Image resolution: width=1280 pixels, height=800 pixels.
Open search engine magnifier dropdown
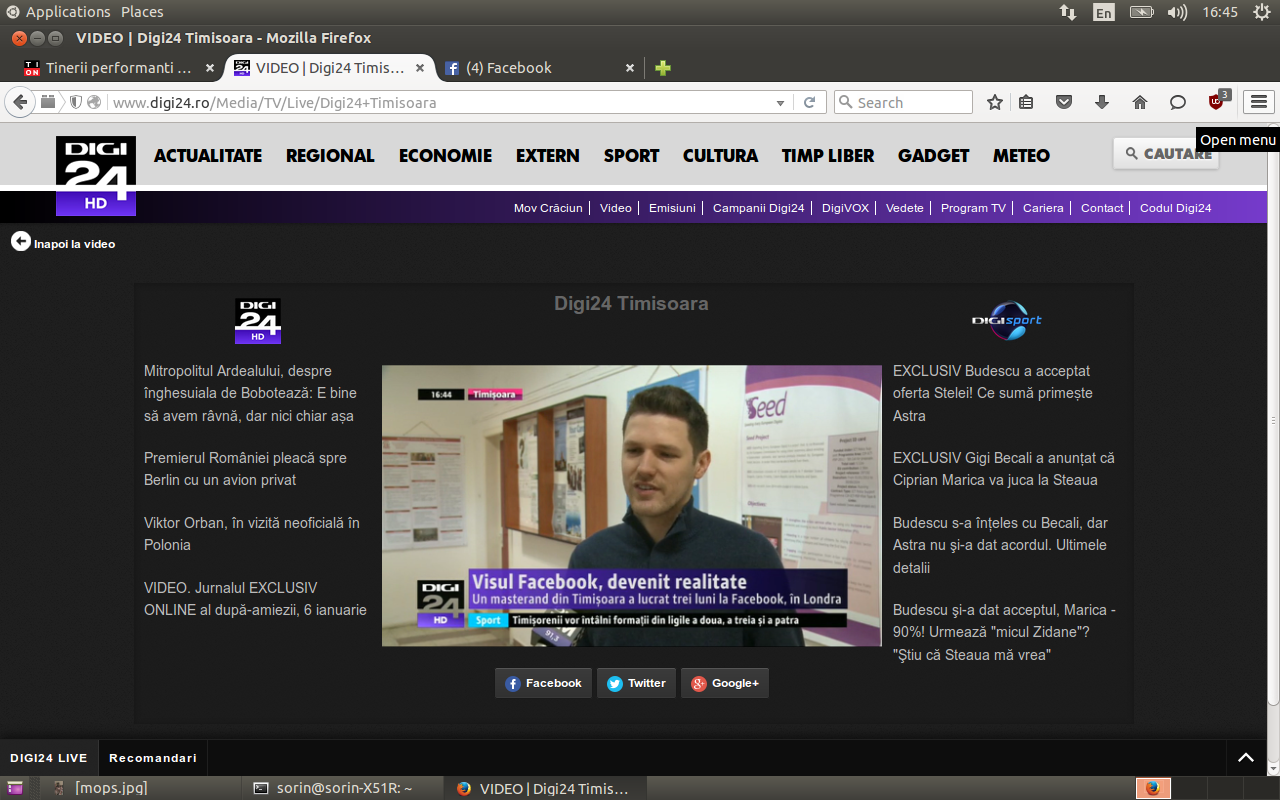[x=846, y=102]
